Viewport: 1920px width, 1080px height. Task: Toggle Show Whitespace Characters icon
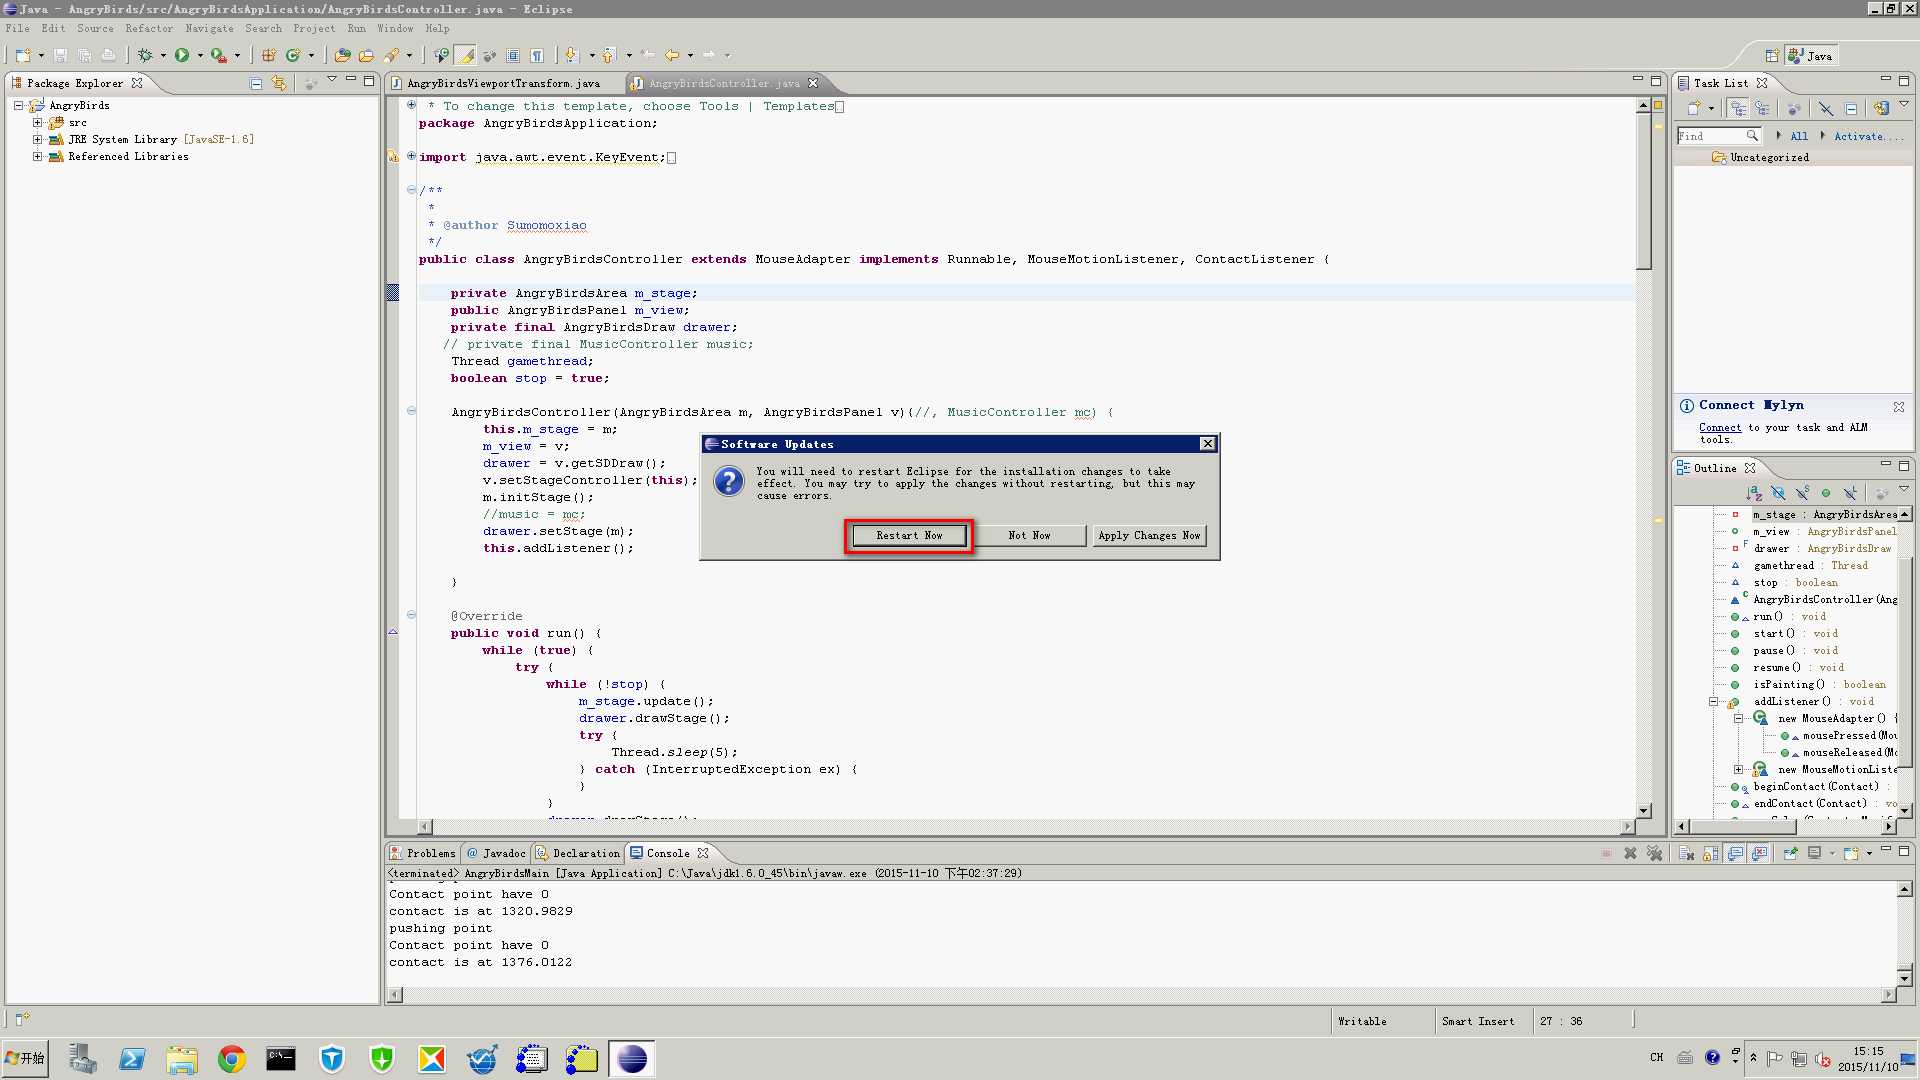537,55
